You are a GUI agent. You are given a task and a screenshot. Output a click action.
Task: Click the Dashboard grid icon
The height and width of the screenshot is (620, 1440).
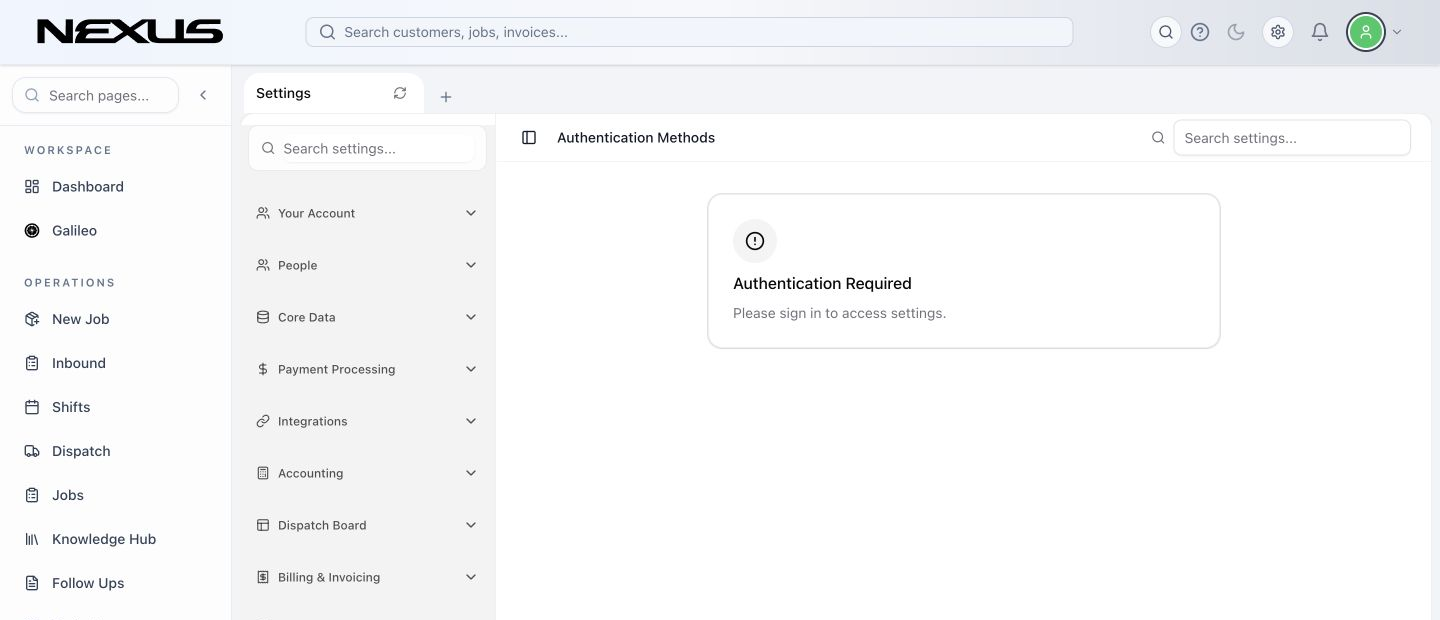[32, 187]
